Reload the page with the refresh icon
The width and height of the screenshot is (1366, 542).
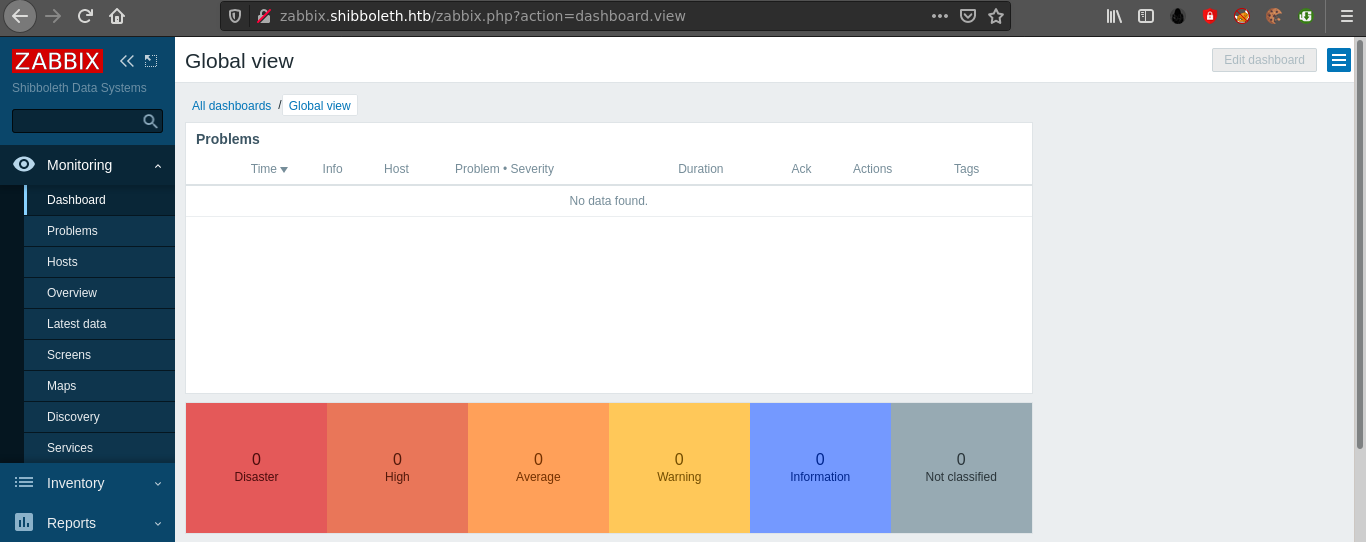[85, 16]
